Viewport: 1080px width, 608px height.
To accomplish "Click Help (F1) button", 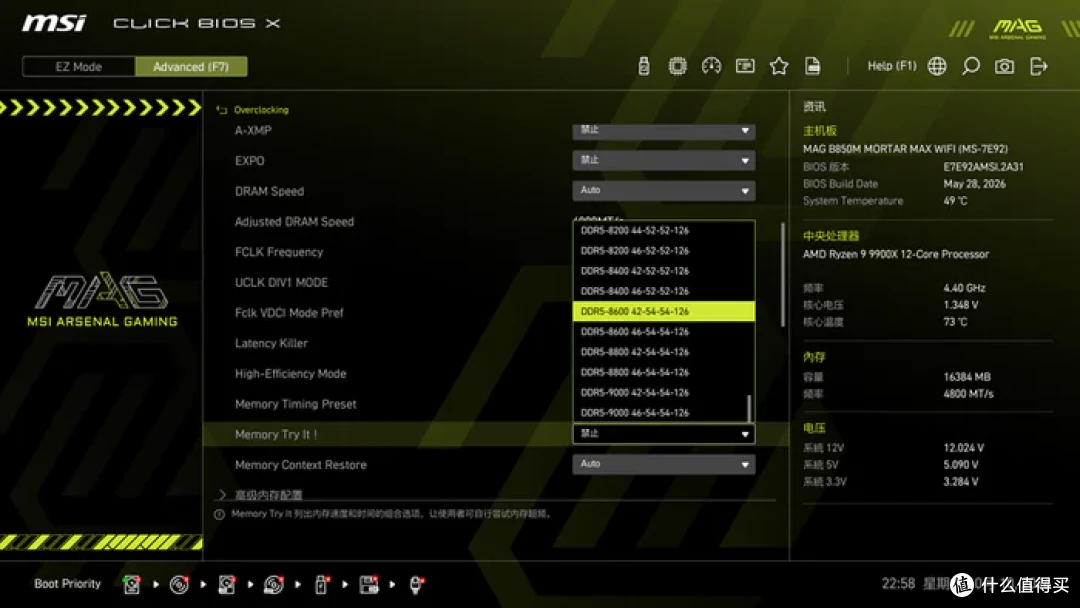I will click(x=891, y=66).
